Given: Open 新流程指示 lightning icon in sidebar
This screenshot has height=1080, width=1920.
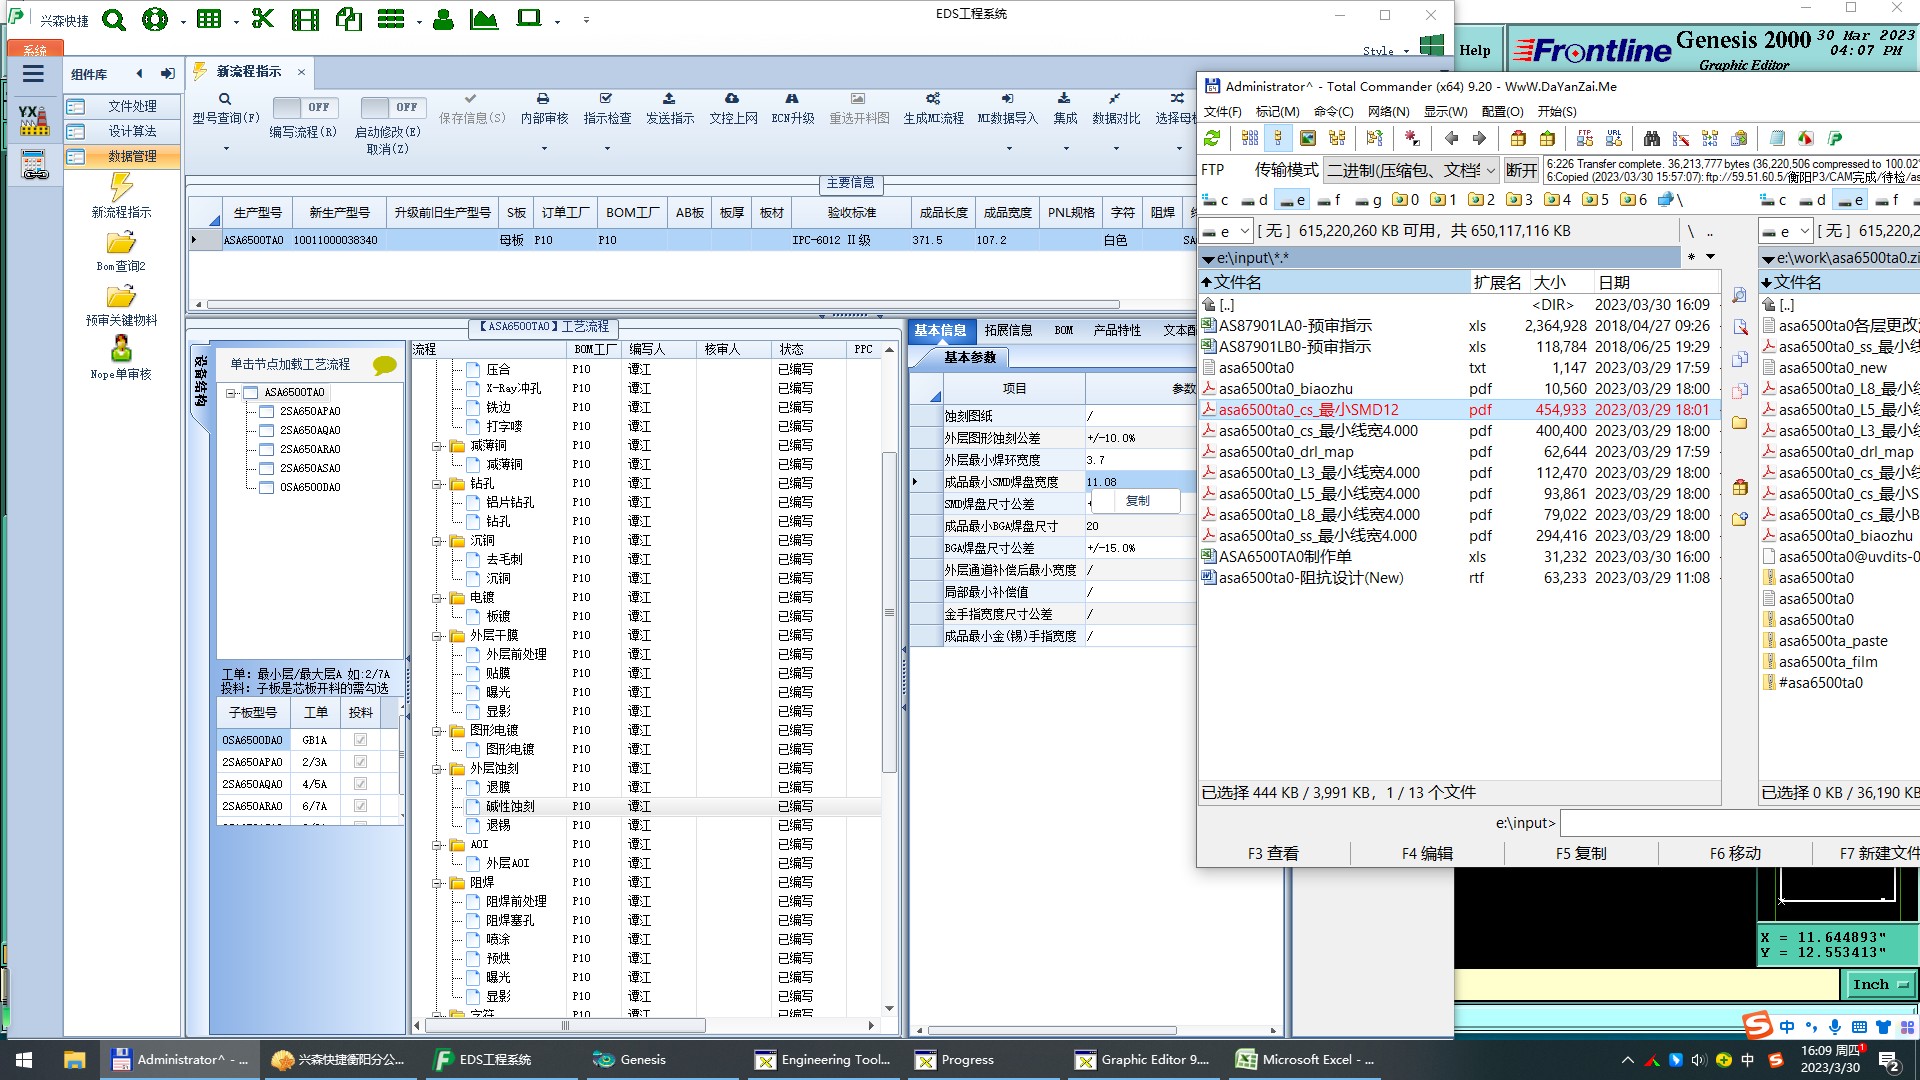Looking at the screenshot, I should (121, 187).
